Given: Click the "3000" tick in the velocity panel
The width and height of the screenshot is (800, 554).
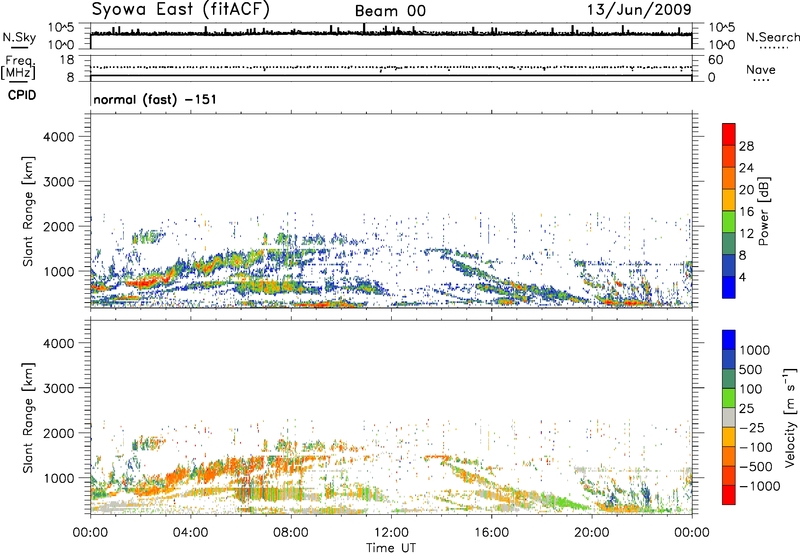Looking at the screenshot, I should (59, 388).
